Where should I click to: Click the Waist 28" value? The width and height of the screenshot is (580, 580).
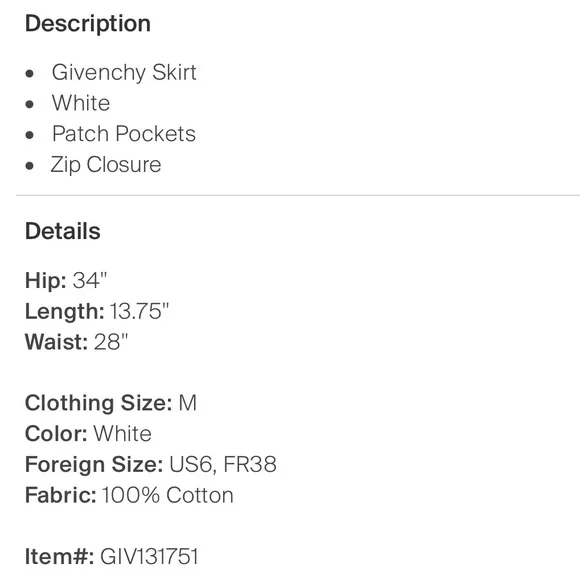111,342
